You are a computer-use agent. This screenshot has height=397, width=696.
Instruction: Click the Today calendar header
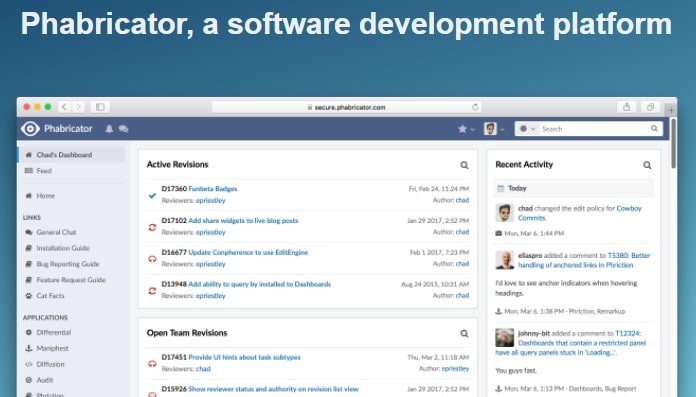573,188
